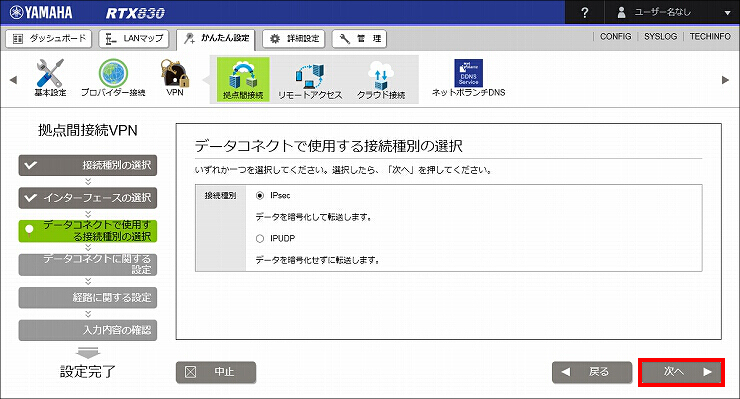Click the 設定完了 label

click(x=88, y=372)
